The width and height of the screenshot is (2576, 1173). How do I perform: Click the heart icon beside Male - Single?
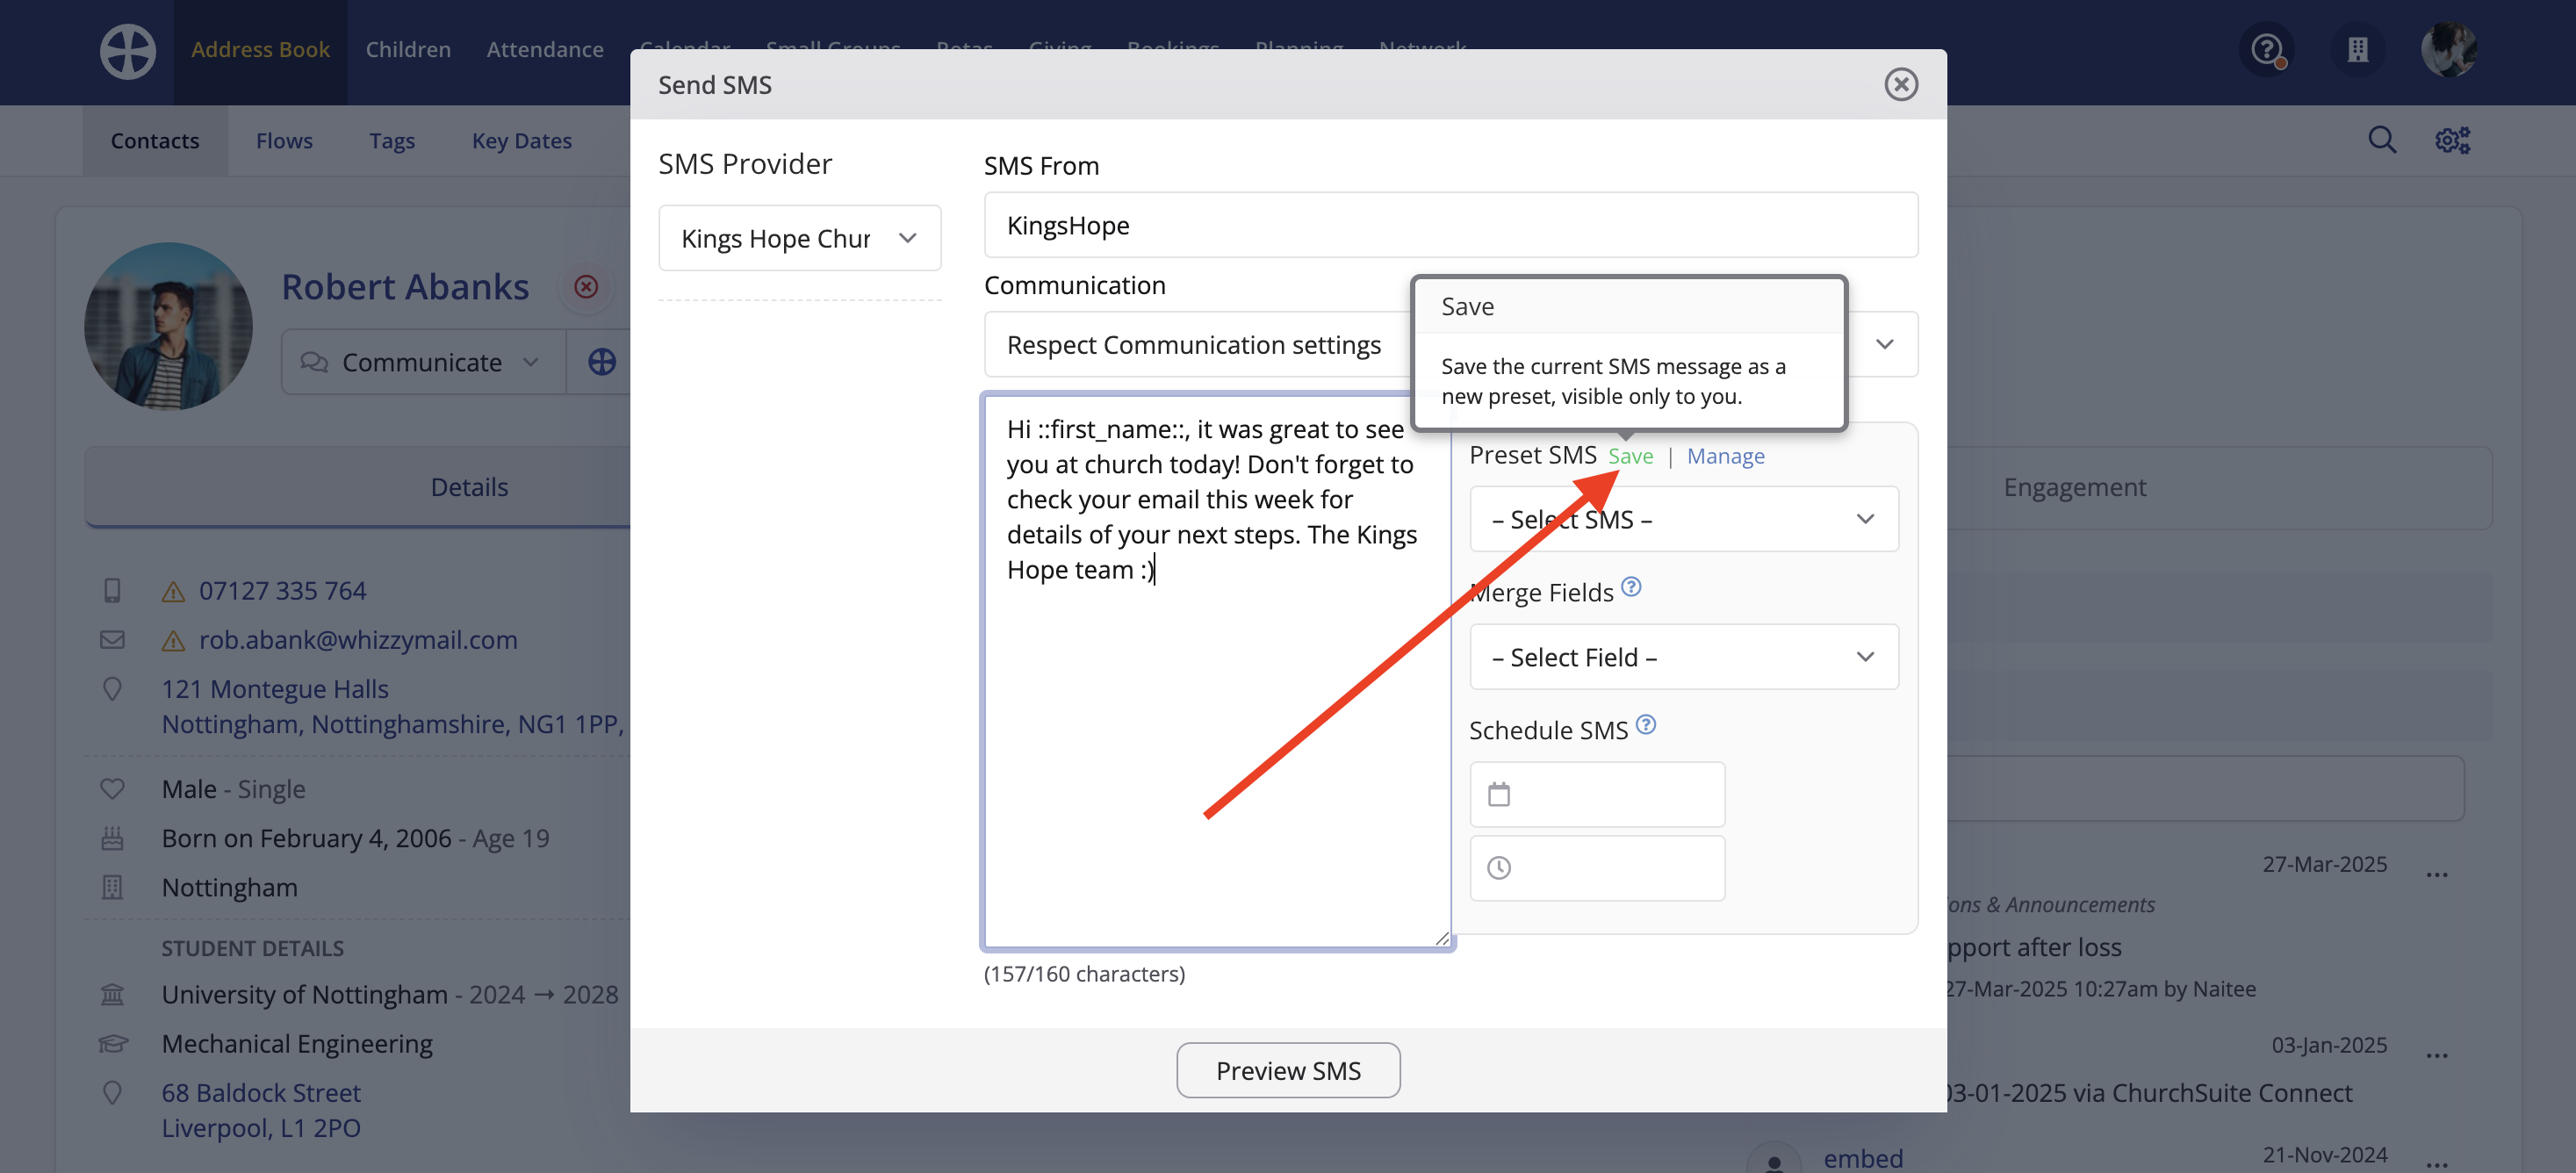[112, 789]
